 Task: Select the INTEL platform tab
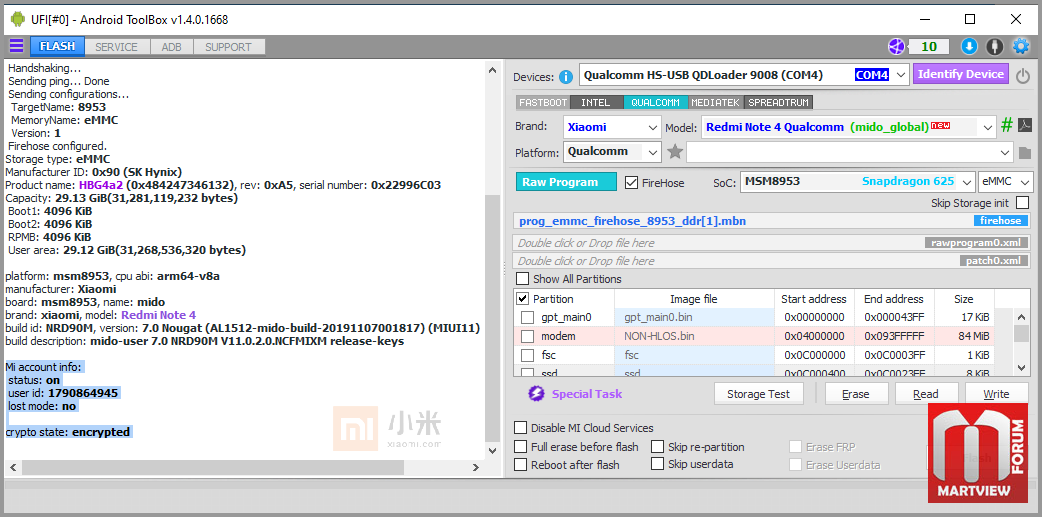[595, 103]
